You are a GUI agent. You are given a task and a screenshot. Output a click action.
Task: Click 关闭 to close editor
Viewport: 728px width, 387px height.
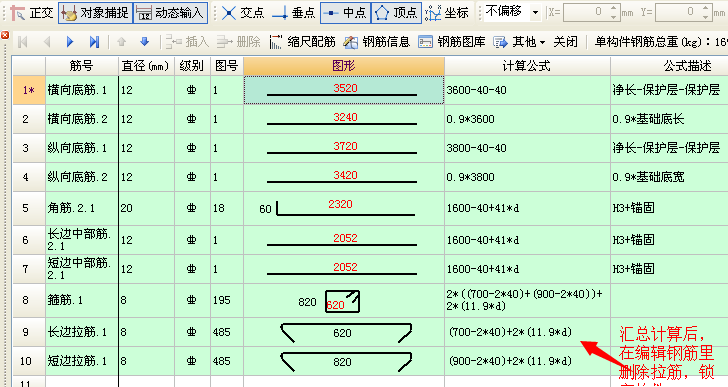[565, 42]
